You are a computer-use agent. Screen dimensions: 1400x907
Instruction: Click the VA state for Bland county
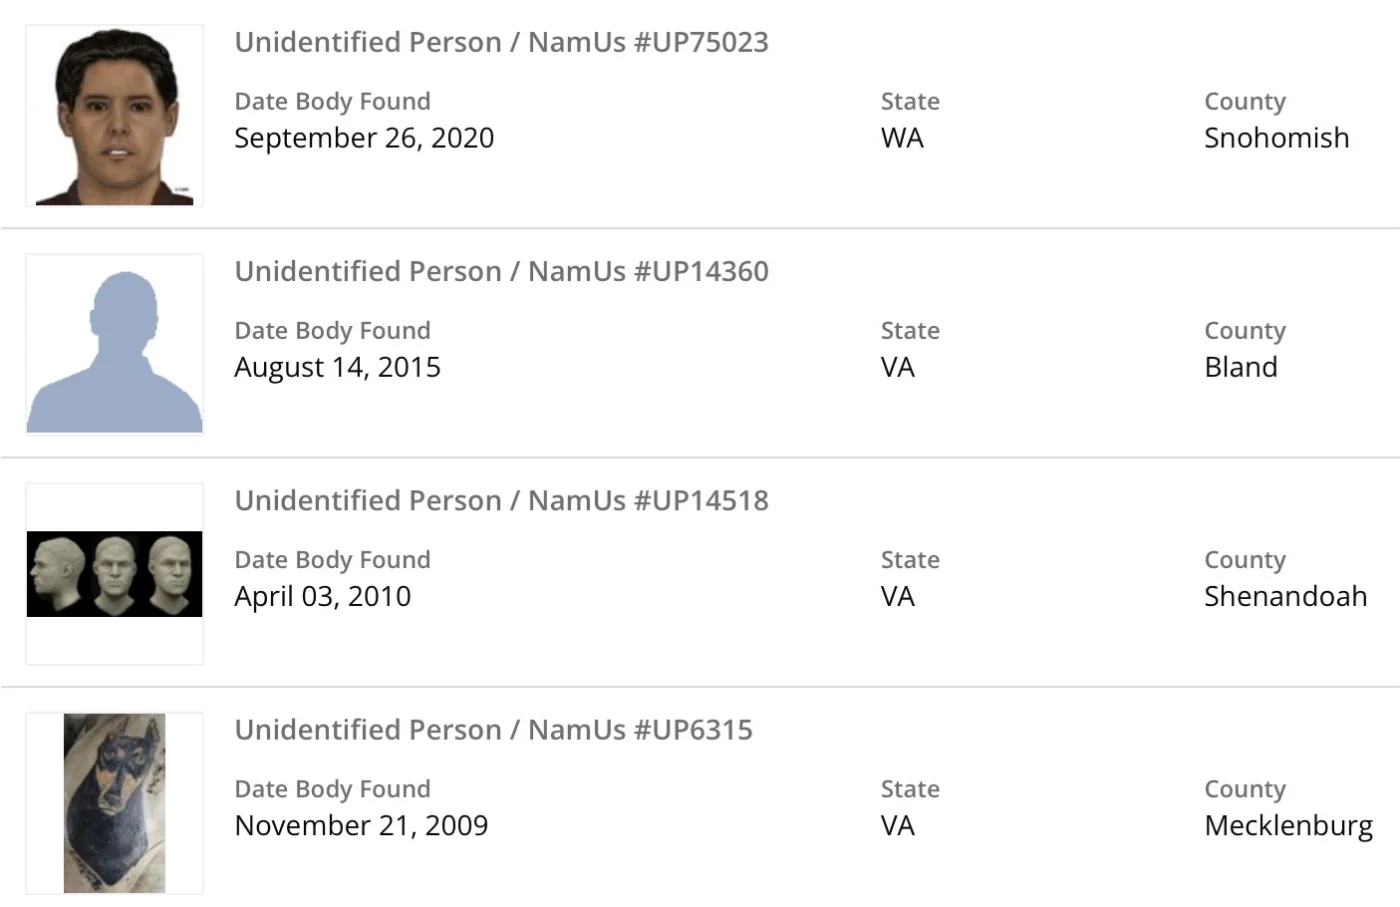(x=897, y=367)
